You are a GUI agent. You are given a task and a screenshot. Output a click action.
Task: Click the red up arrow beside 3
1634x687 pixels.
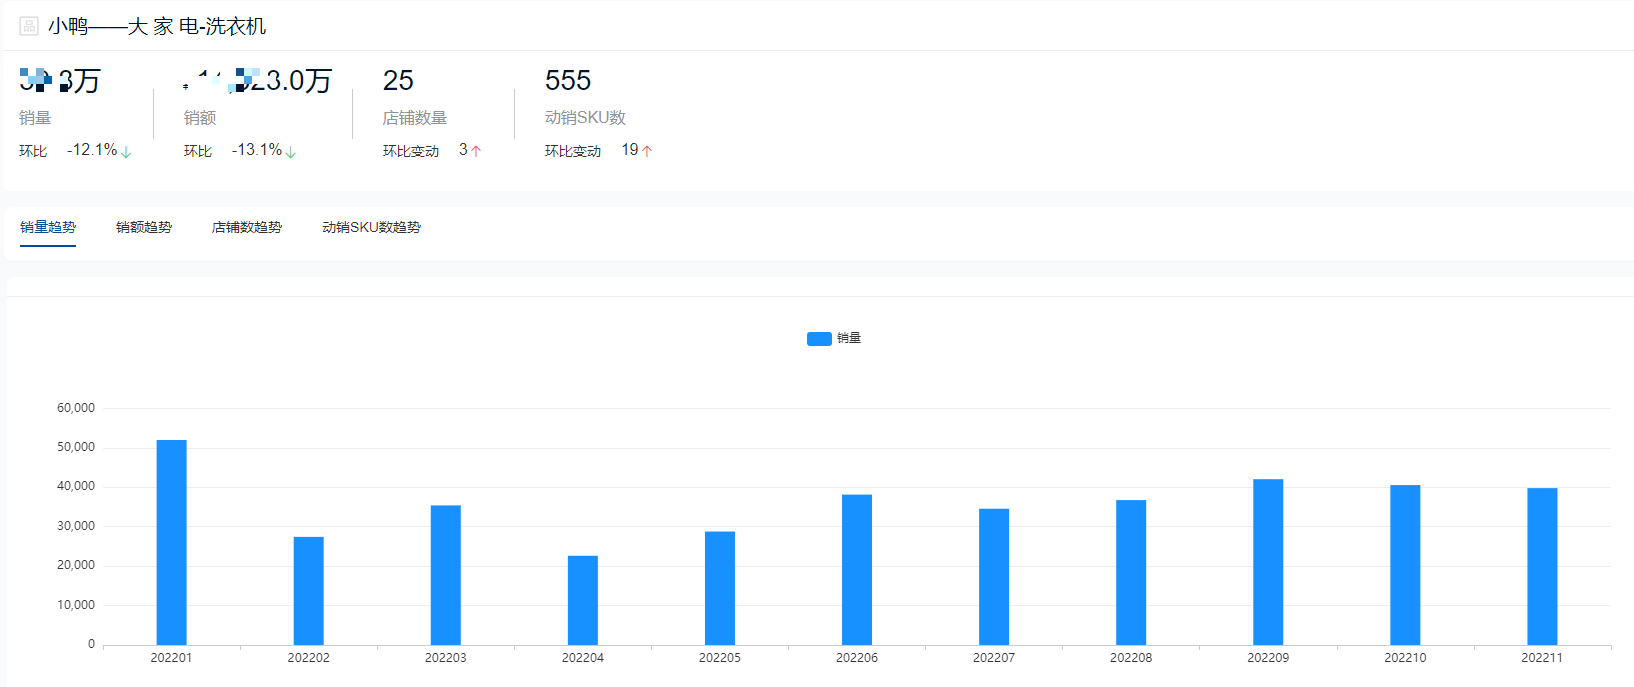[x=476, y=151]
